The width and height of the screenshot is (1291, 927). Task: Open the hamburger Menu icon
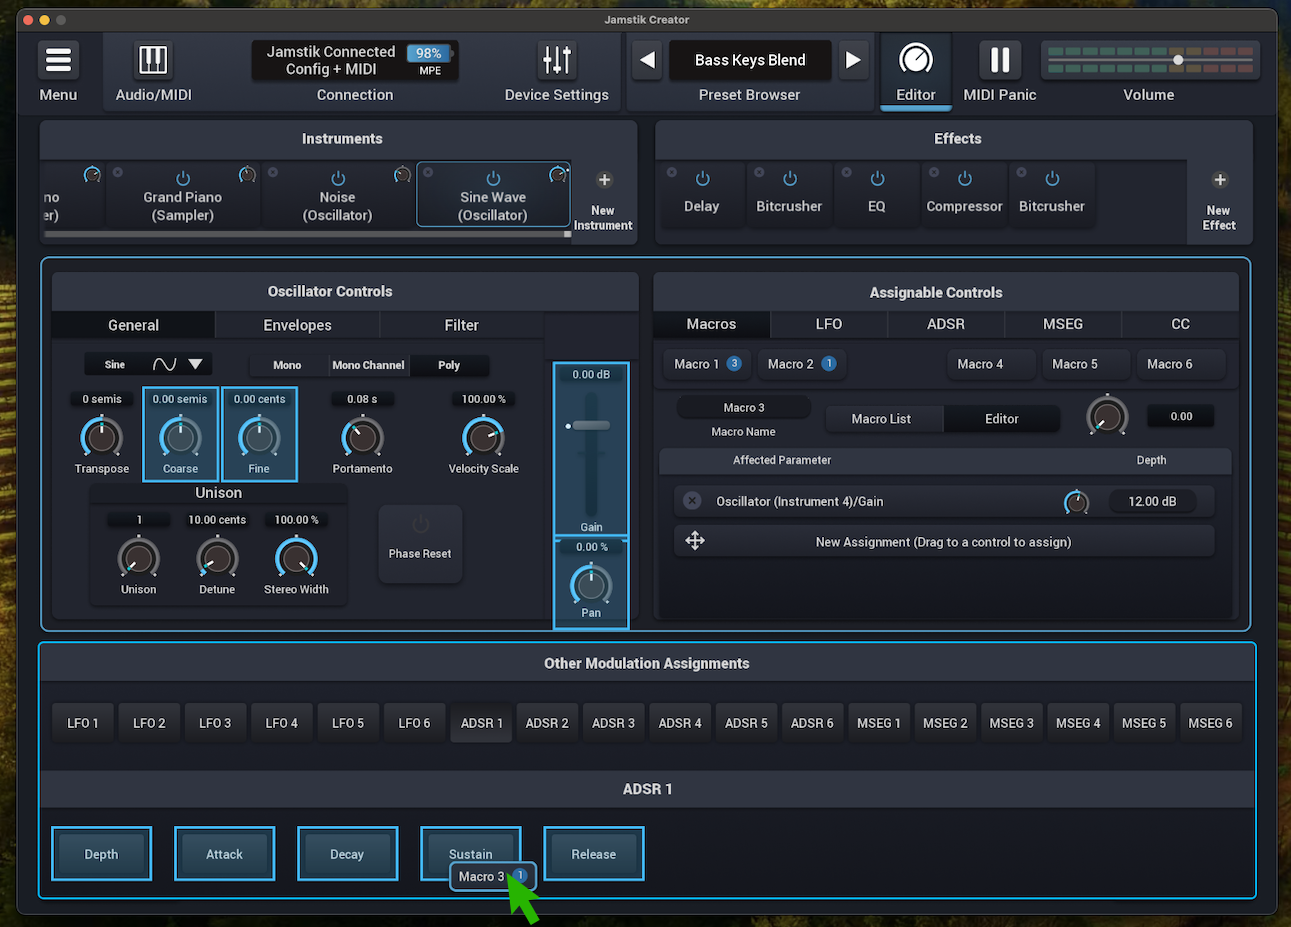58,60
